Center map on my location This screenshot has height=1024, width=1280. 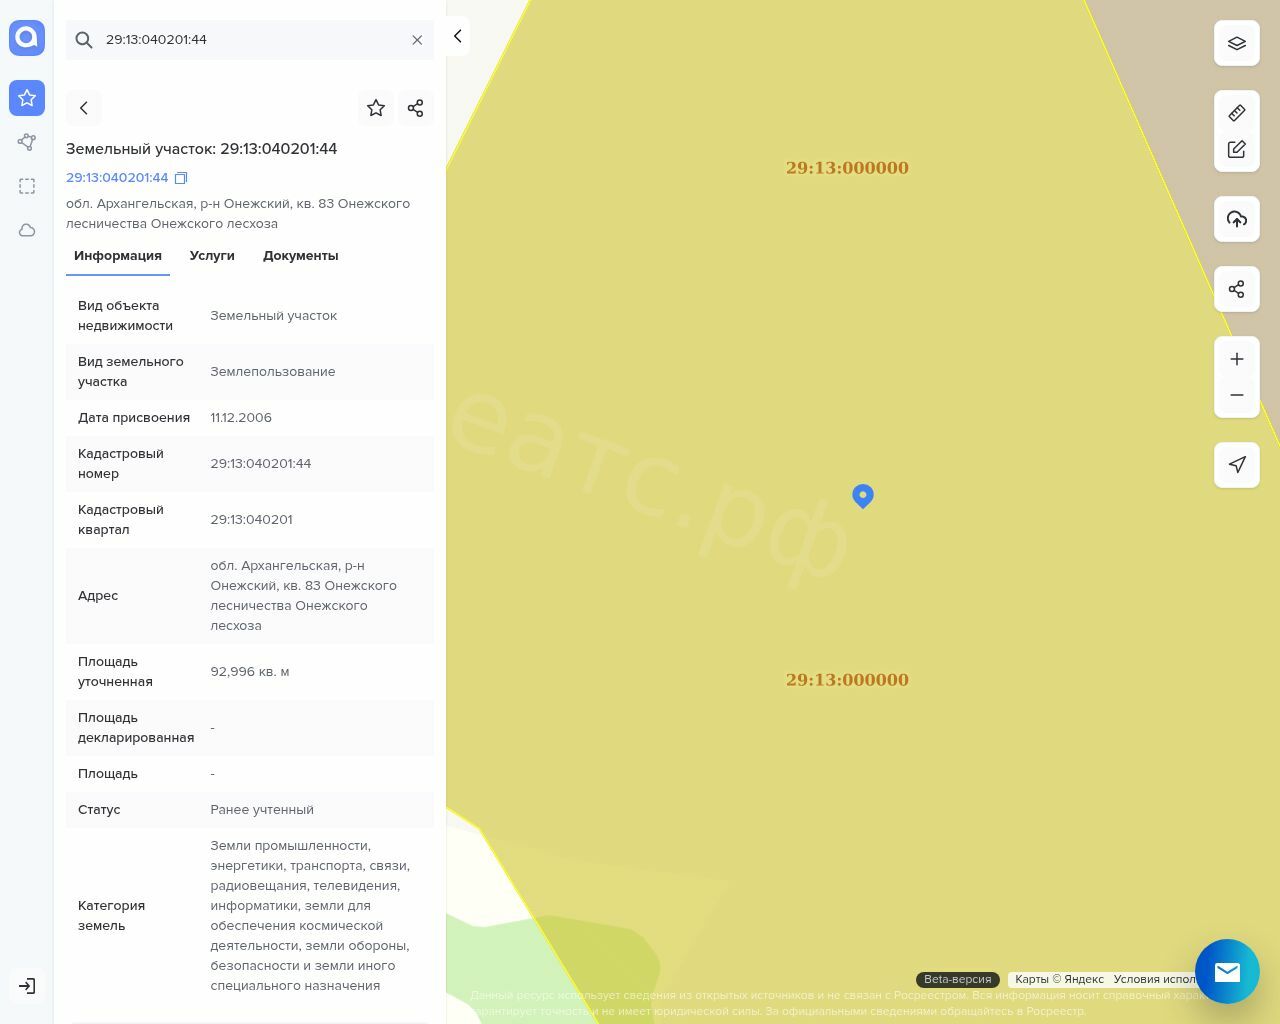click(x=1236, y=465)
